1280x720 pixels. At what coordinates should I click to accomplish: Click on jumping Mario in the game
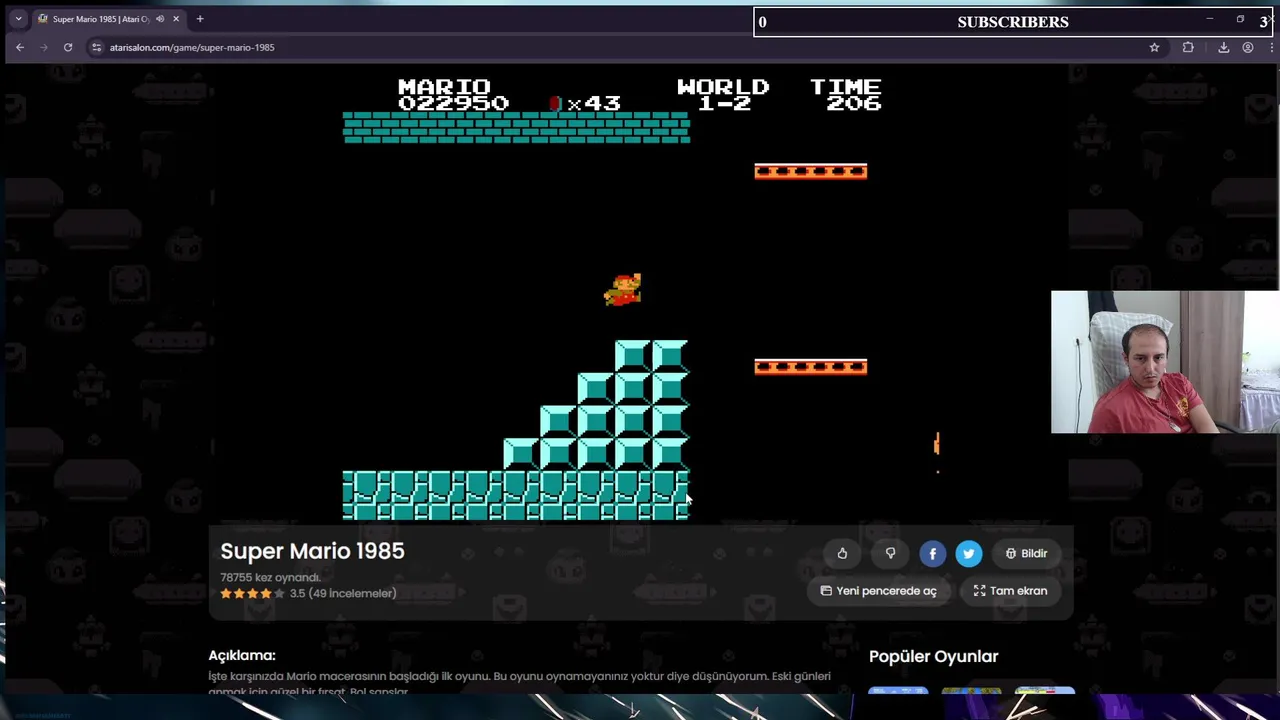[623, 289]
